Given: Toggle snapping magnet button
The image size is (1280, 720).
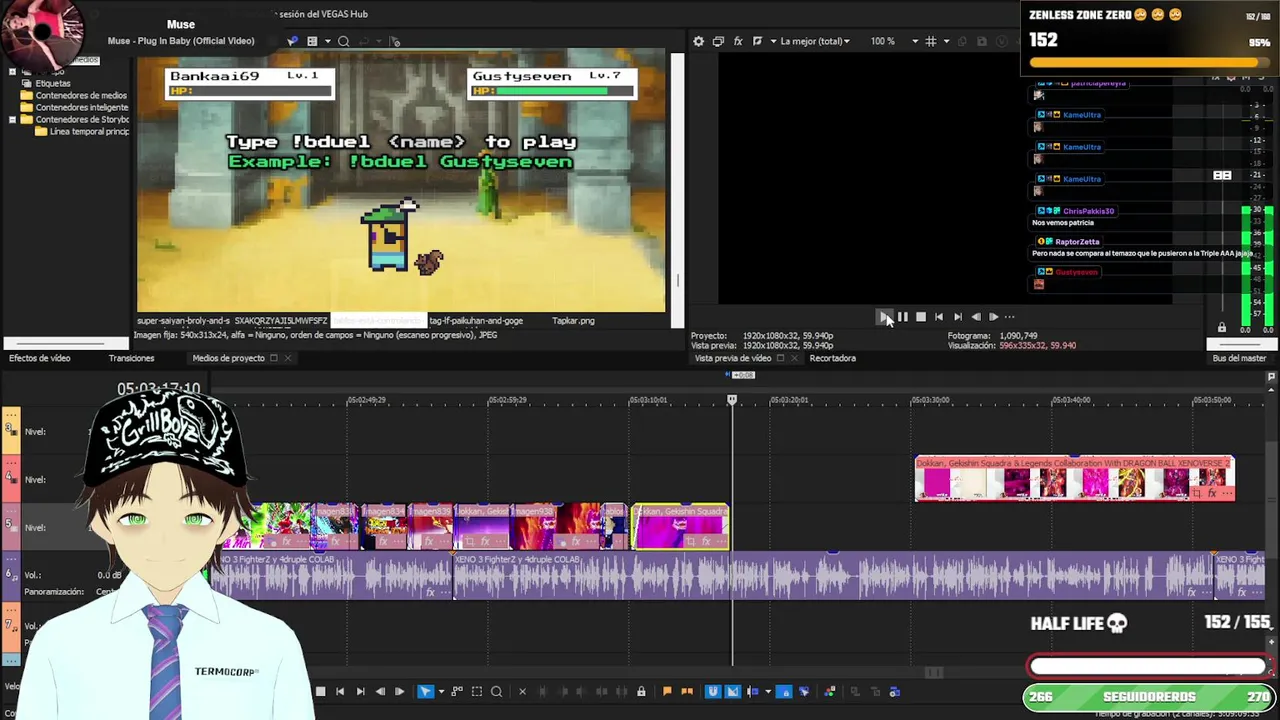Looking at the screenshot, I should coord(712,691).
